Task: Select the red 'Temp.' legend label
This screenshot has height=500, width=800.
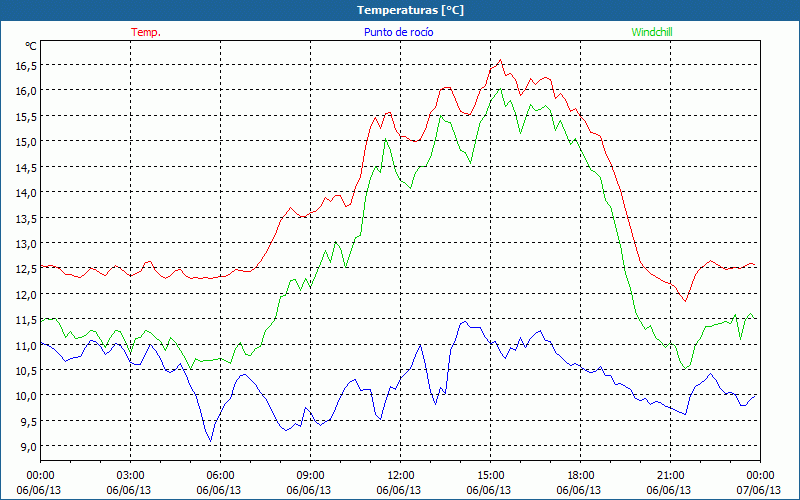Action: 146,32
